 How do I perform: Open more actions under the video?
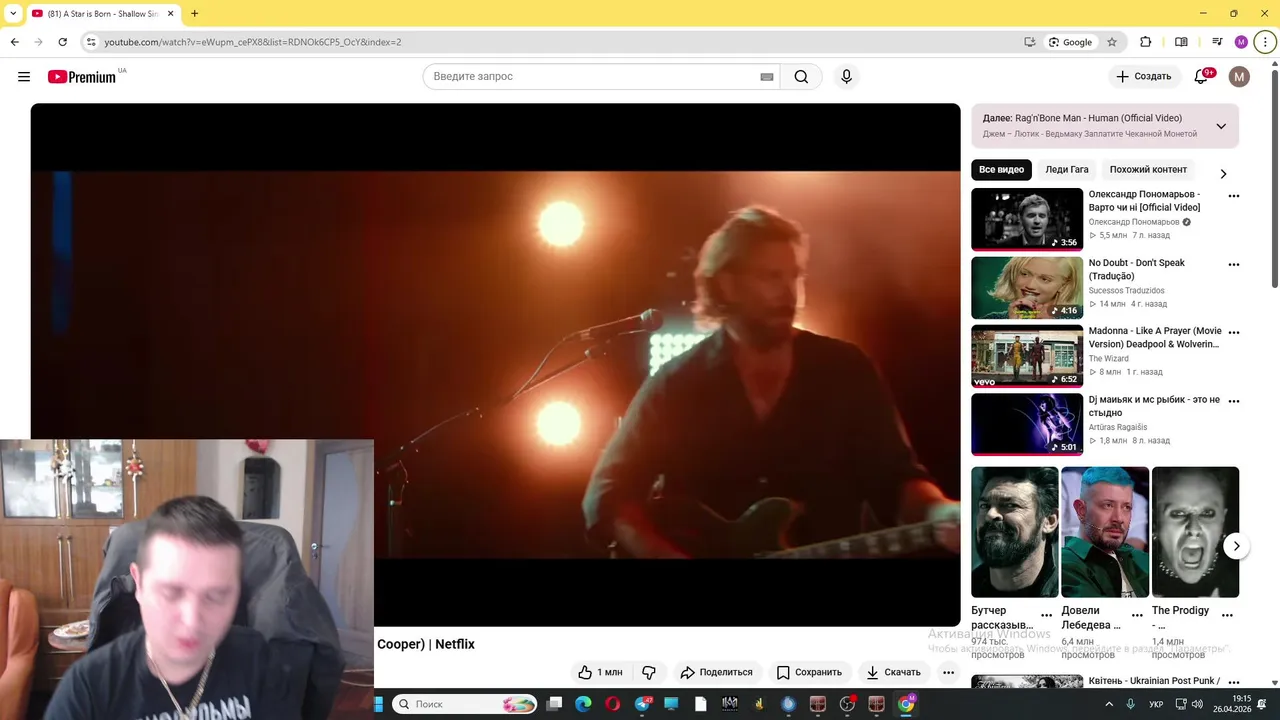pyautogui.click(x=948, y=672)
